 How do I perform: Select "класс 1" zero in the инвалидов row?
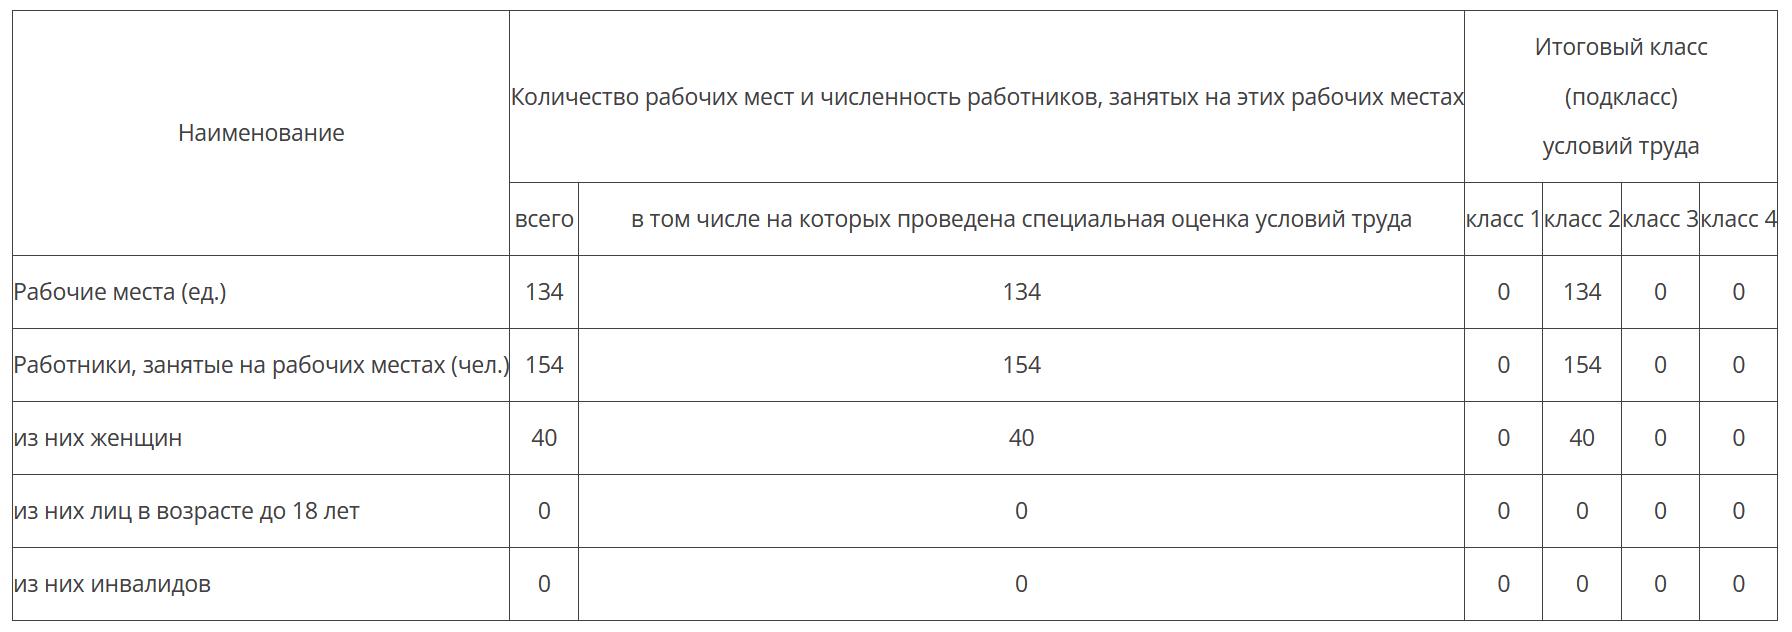pyautogui.click(x=1503, y=584)
